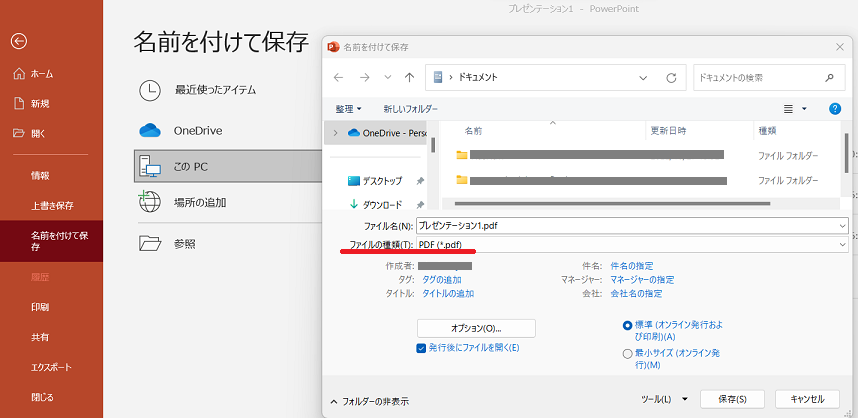
Task: Click the view layout icon
Action: pyautogui.click(x=789, y=109)
